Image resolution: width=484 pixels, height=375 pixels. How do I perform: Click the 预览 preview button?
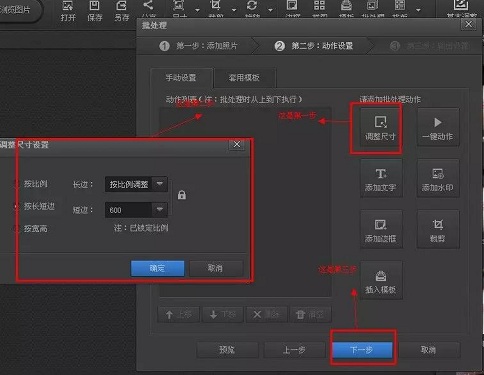(227, 350)
